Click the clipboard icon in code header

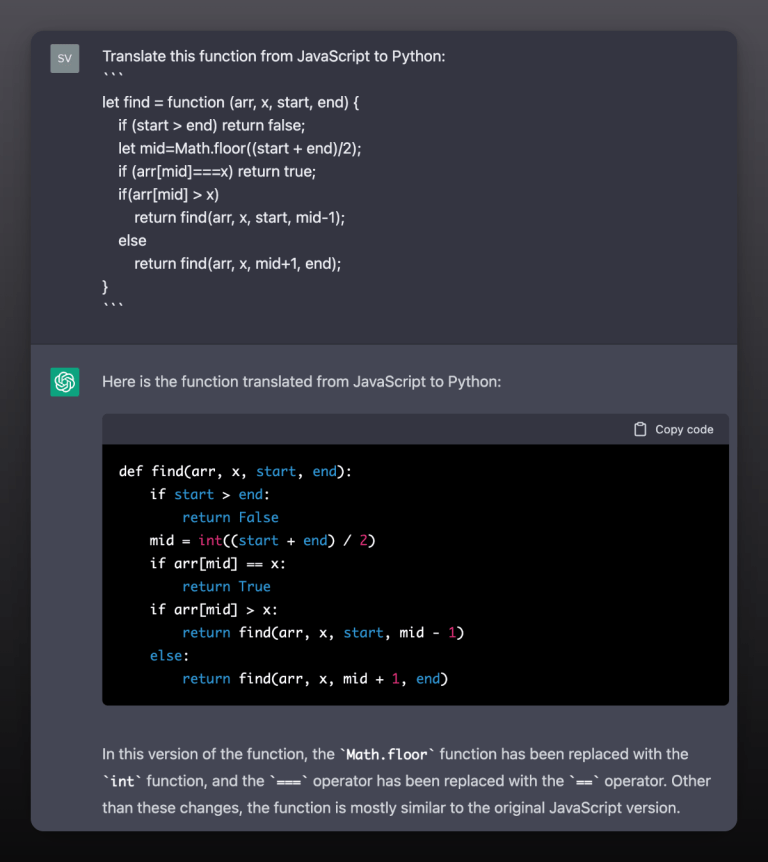pyautogui.click(x=640, y=429)
